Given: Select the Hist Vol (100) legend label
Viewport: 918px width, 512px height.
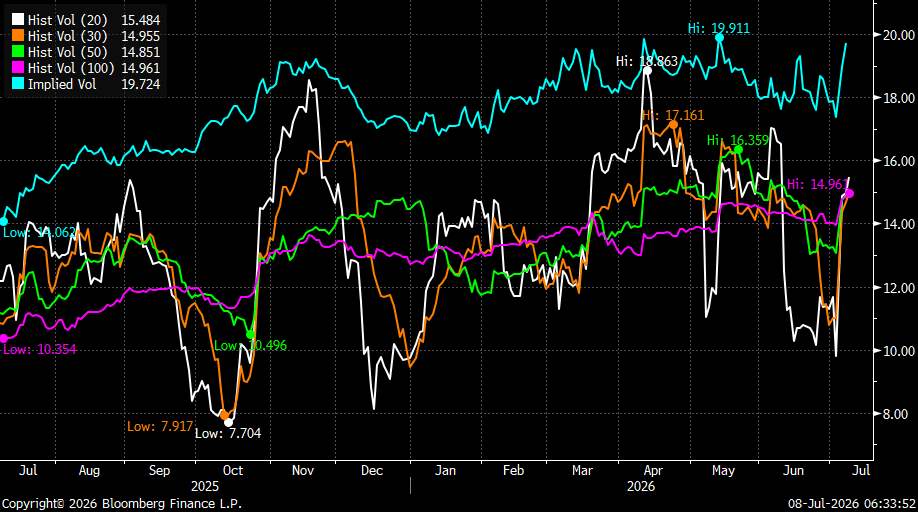Looking at the screenshot, I should (71, 68).
